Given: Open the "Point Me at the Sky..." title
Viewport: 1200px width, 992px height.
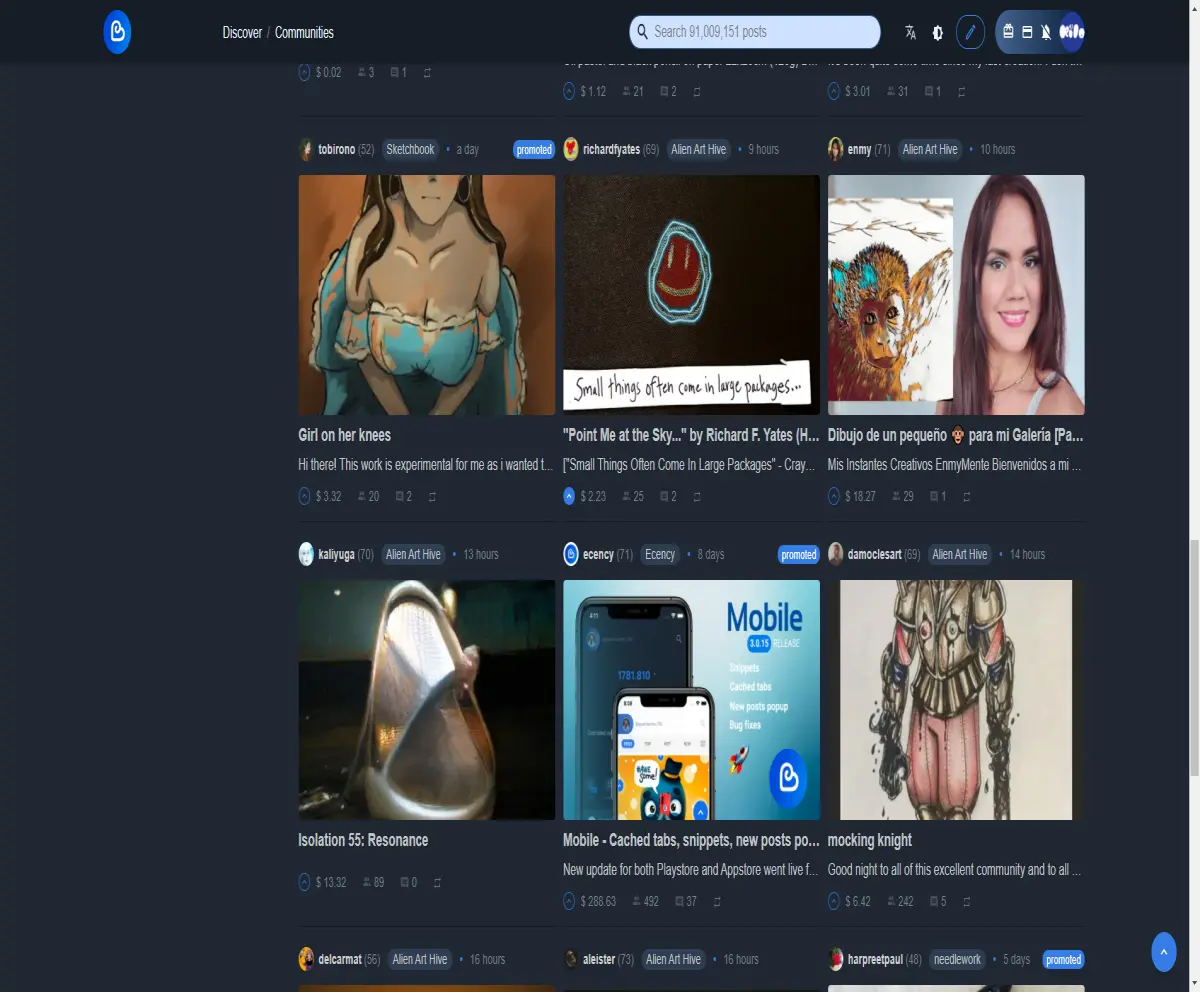Looking at the screenshot, I should click(691, 435).
